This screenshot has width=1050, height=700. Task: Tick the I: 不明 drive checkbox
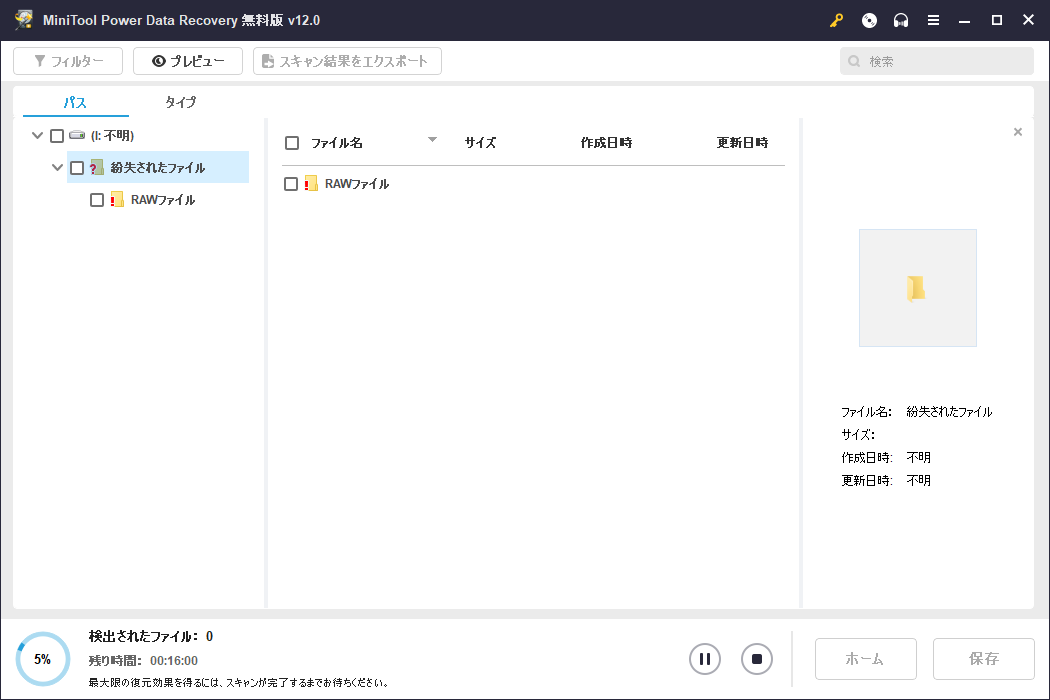point(57,136)
